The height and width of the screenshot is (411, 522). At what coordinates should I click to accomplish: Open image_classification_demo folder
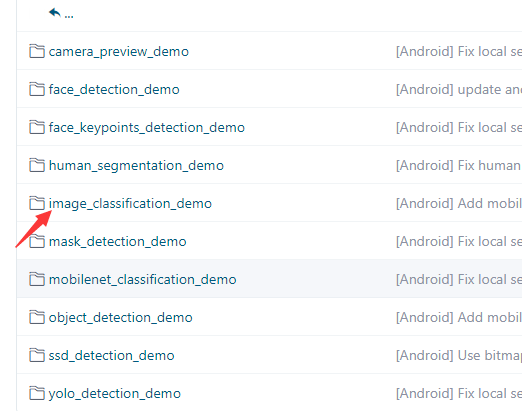coord(130,204)
